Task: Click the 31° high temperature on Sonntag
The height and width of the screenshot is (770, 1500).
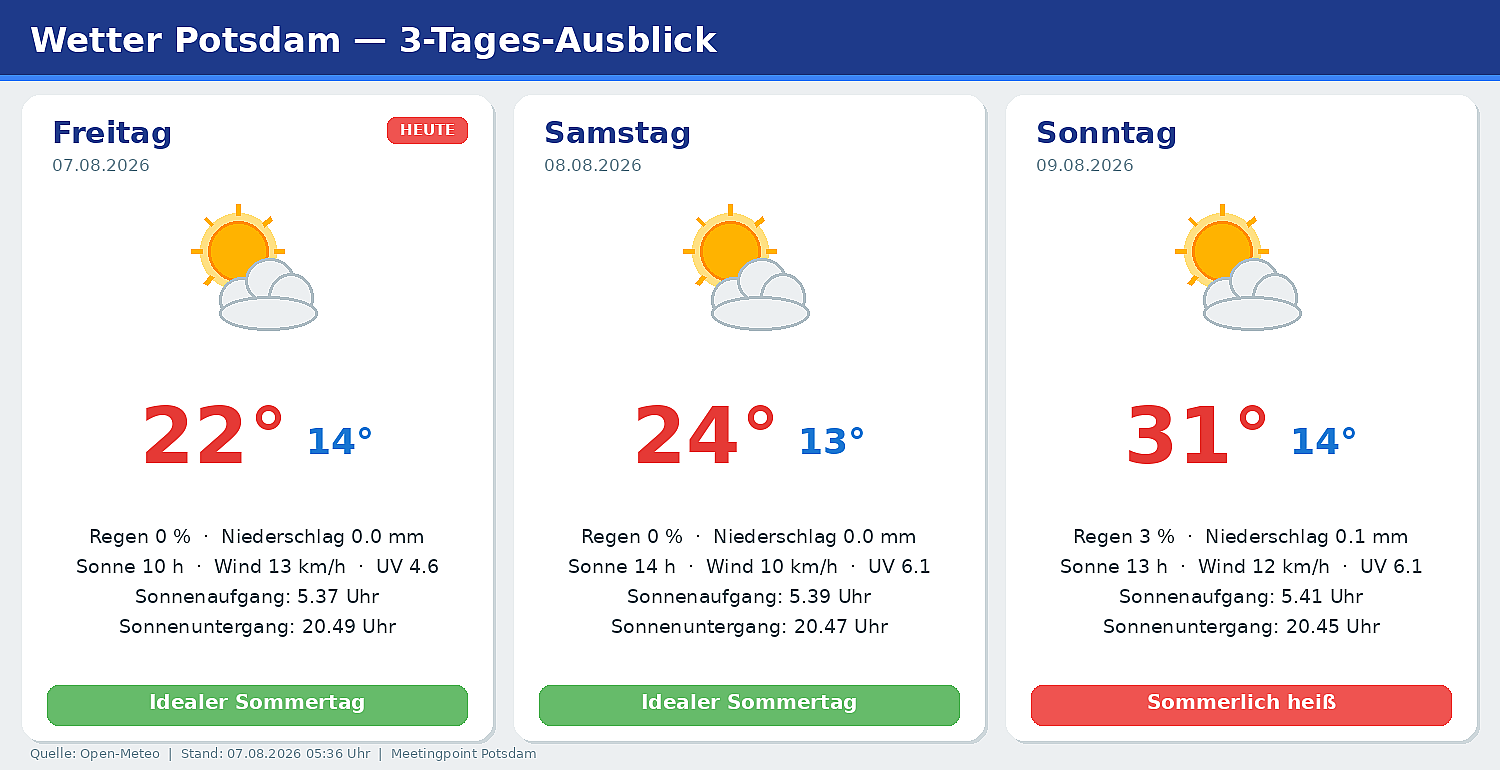Action: coord(1196,437)
